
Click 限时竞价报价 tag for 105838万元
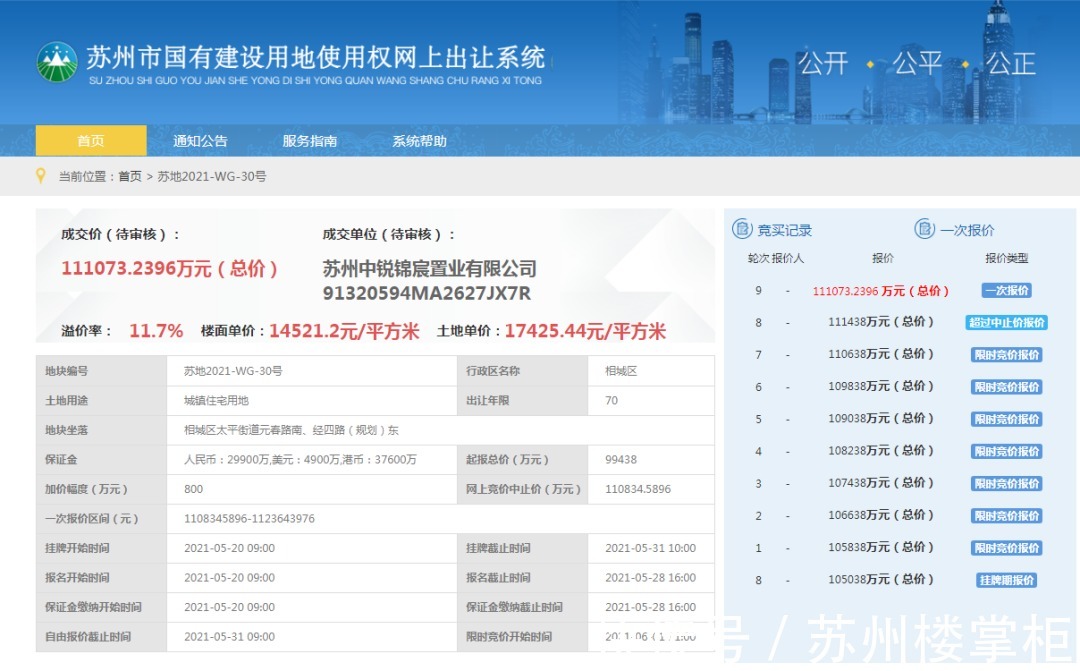(x=1006, y=548)
